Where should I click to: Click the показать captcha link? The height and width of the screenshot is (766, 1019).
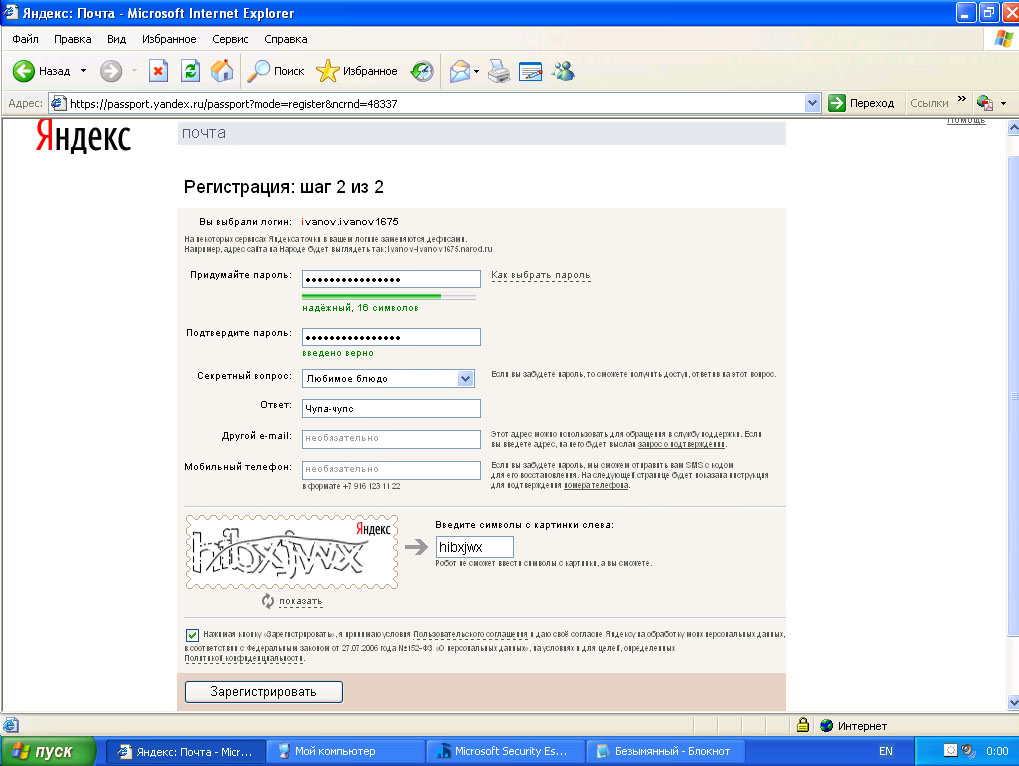pos(300,601)
